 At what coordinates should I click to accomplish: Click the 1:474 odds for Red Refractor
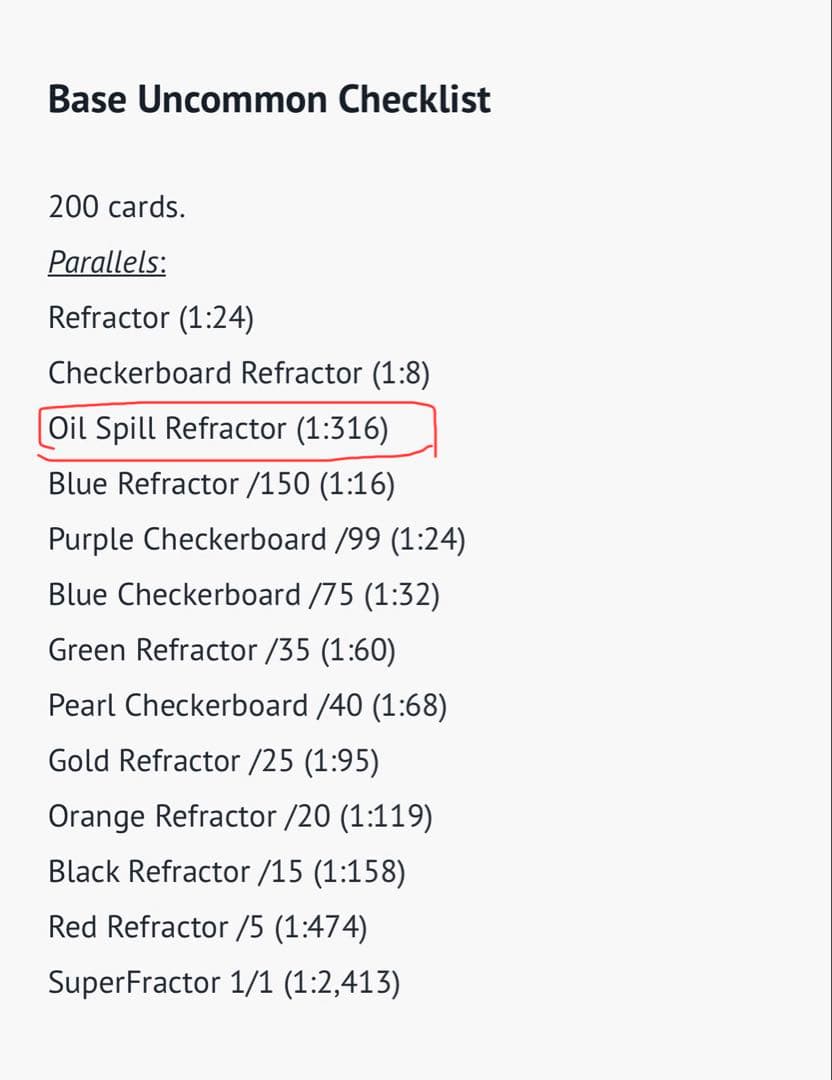coord(321,928)
